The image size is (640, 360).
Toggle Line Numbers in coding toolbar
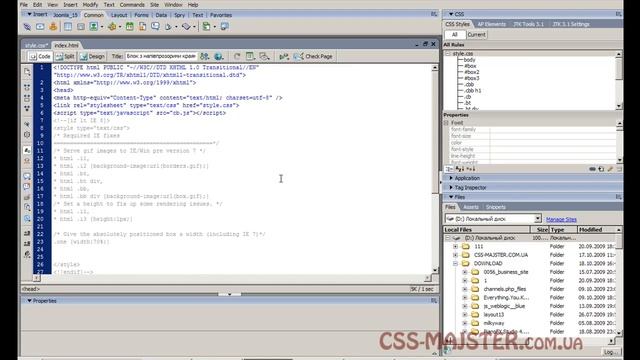[x=27, y=150]
